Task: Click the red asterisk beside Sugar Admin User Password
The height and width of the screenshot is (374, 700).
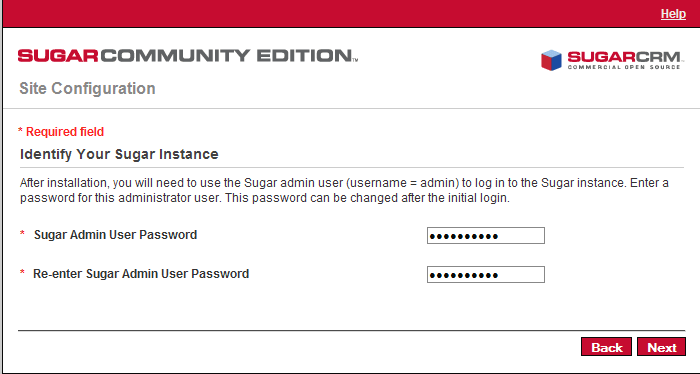Action: click(x=22, y=233)
